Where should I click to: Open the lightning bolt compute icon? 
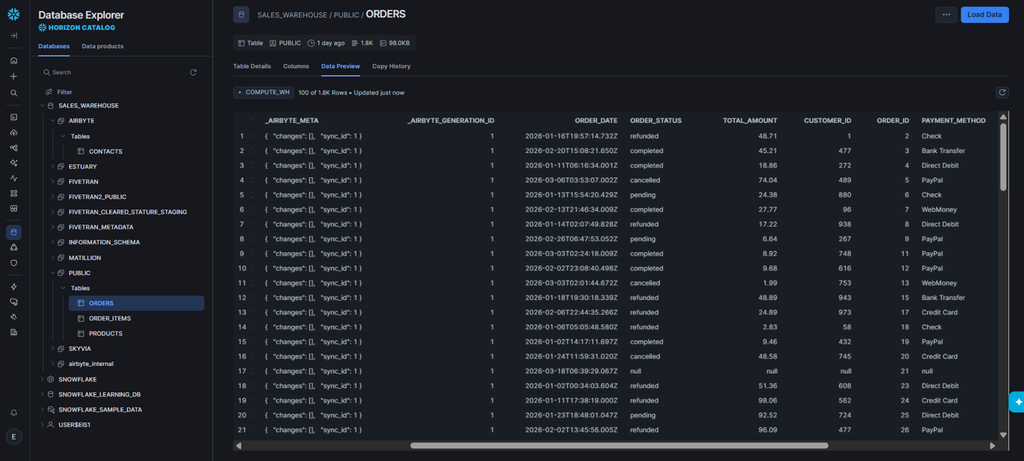[14, 287]
